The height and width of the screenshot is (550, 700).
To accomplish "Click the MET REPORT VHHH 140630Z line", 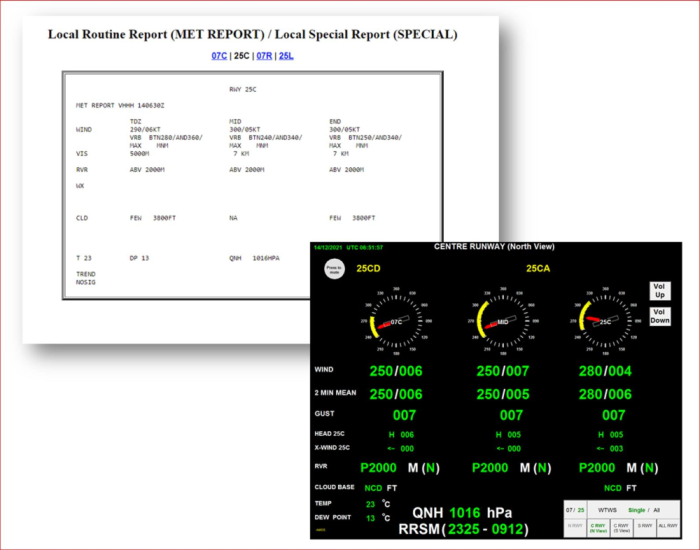I will pyautogui.click(x=120, y=106).
